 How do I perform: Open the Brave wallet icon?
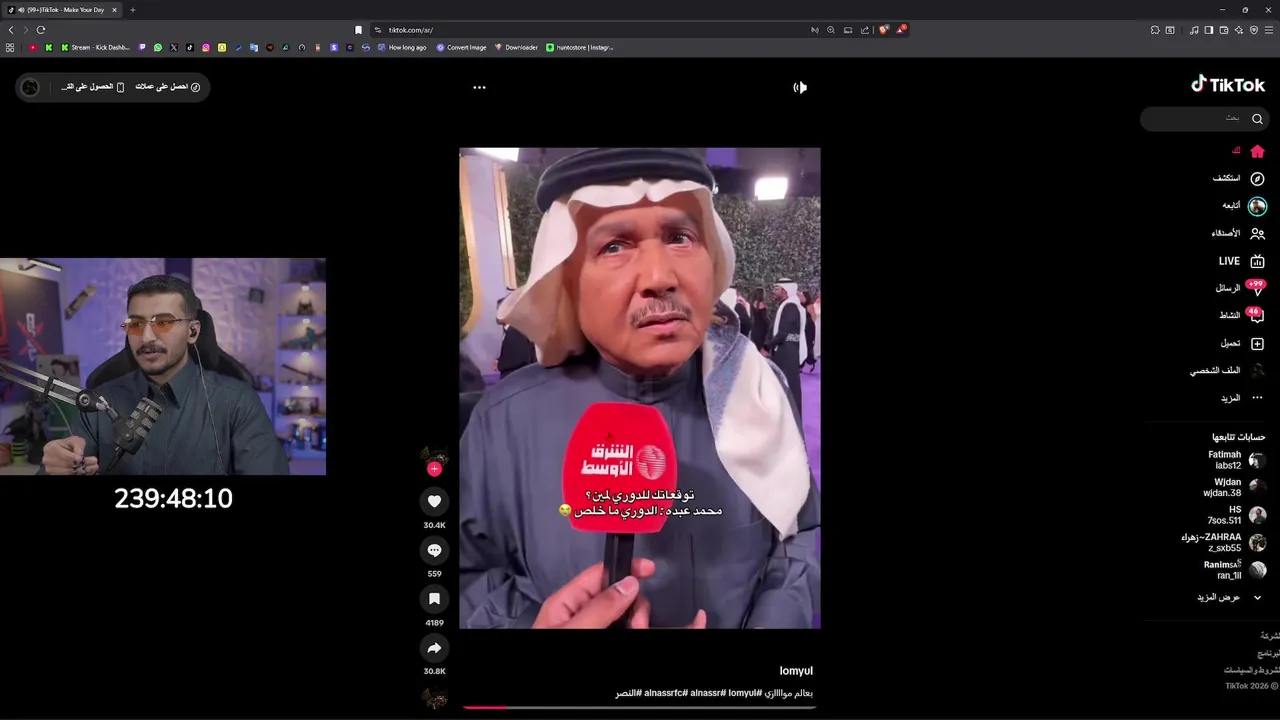pos(1224,30)
